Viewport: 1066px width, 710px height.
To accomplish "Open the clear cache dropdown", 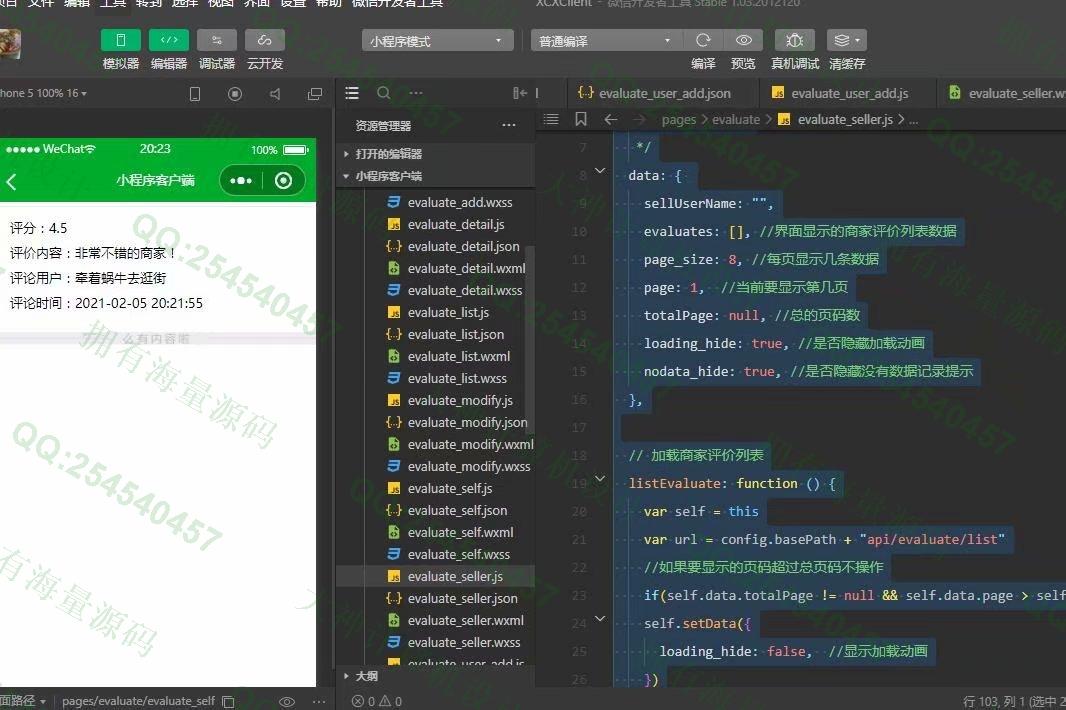I will tap(846, 41).
